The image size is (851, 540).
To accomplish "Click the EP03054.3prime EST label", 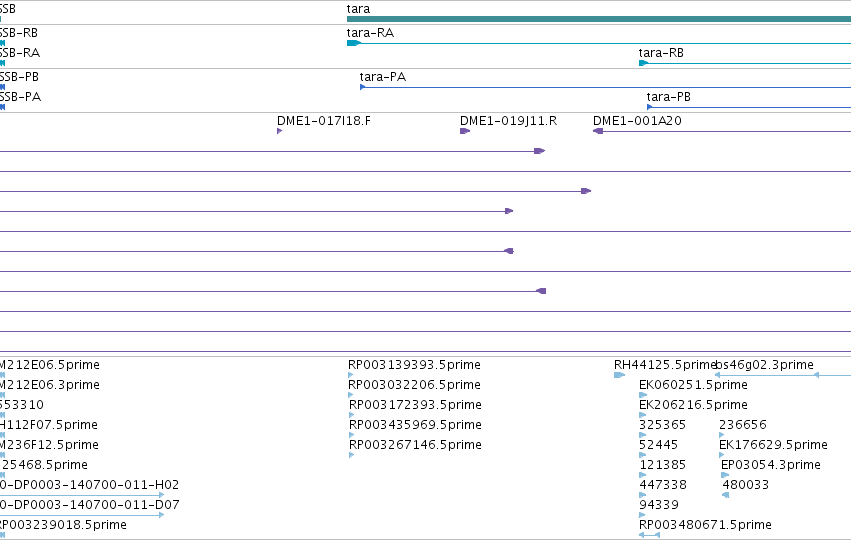I will click(x=771, y=465).
